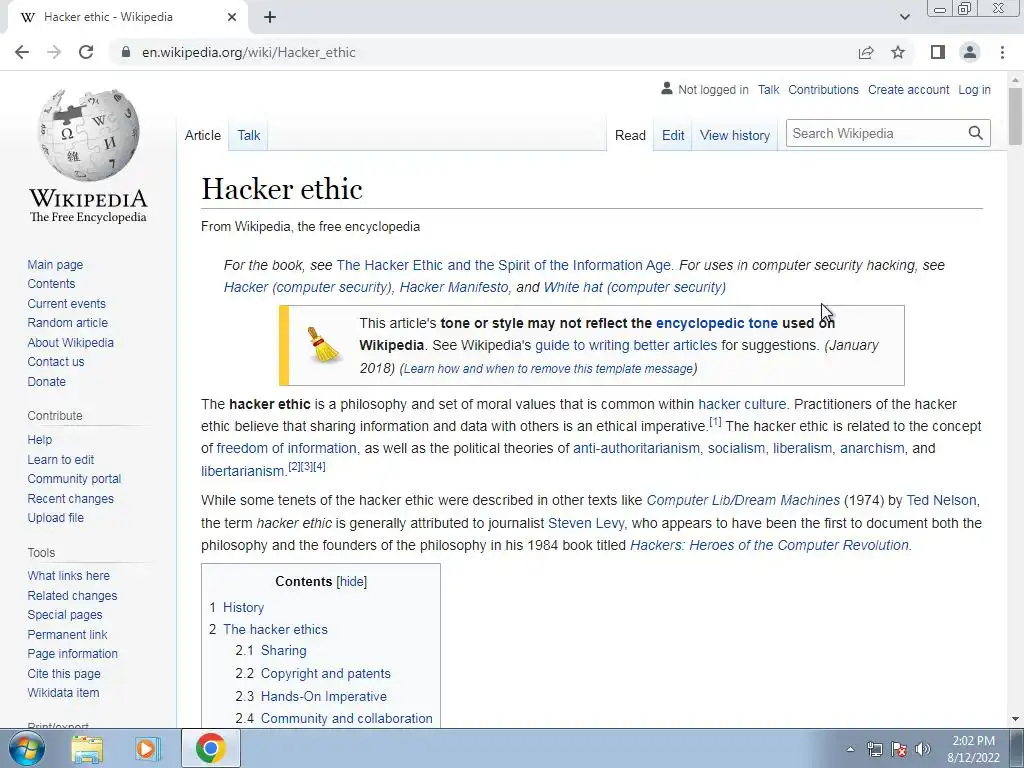Open the Donate sidebar link
Viewport: 1024px width, 768px height.
pos(46,381)
